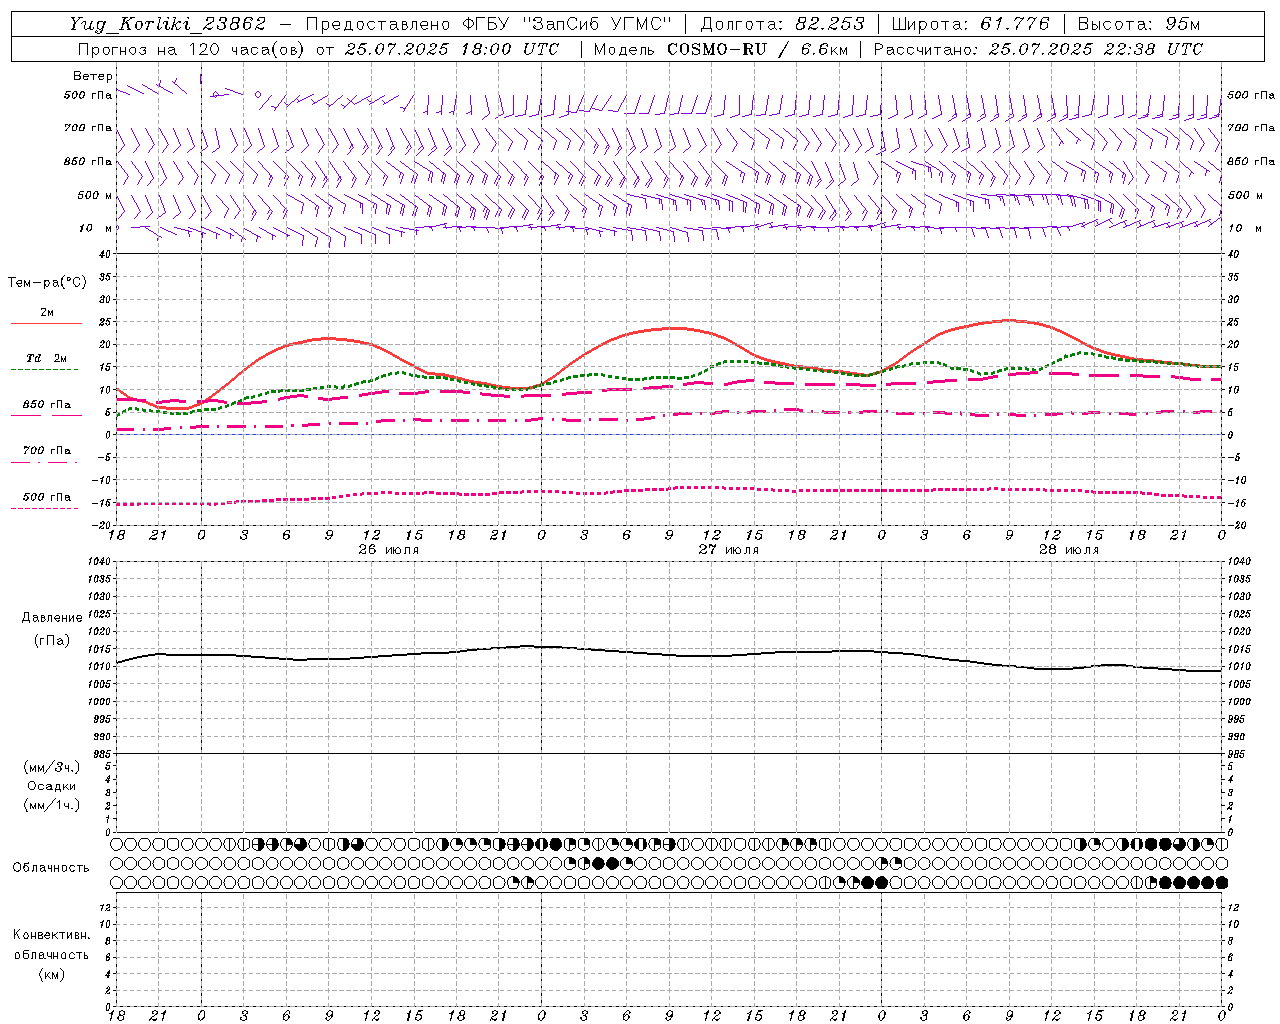The height and width of the screenshot is (1024, 1280).
Task: Click the 28 июля date label
Action: [x=1068, y=549]
